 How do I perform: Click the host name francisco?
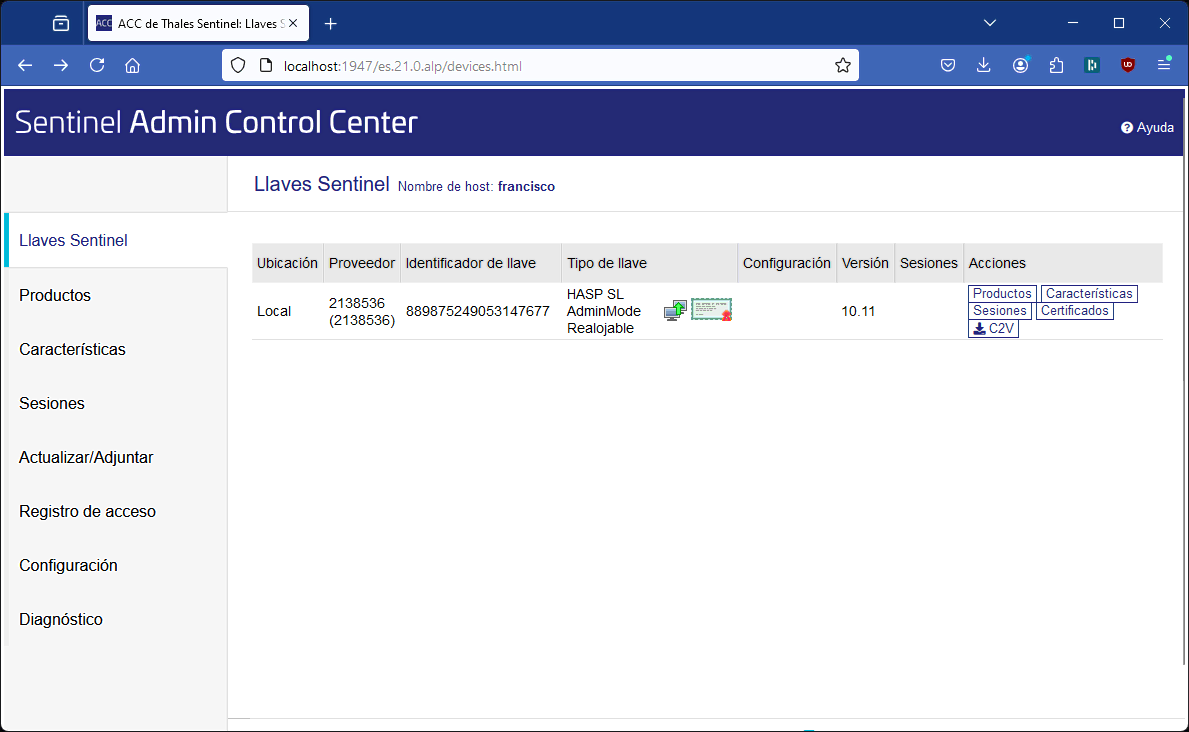point(526,187)
